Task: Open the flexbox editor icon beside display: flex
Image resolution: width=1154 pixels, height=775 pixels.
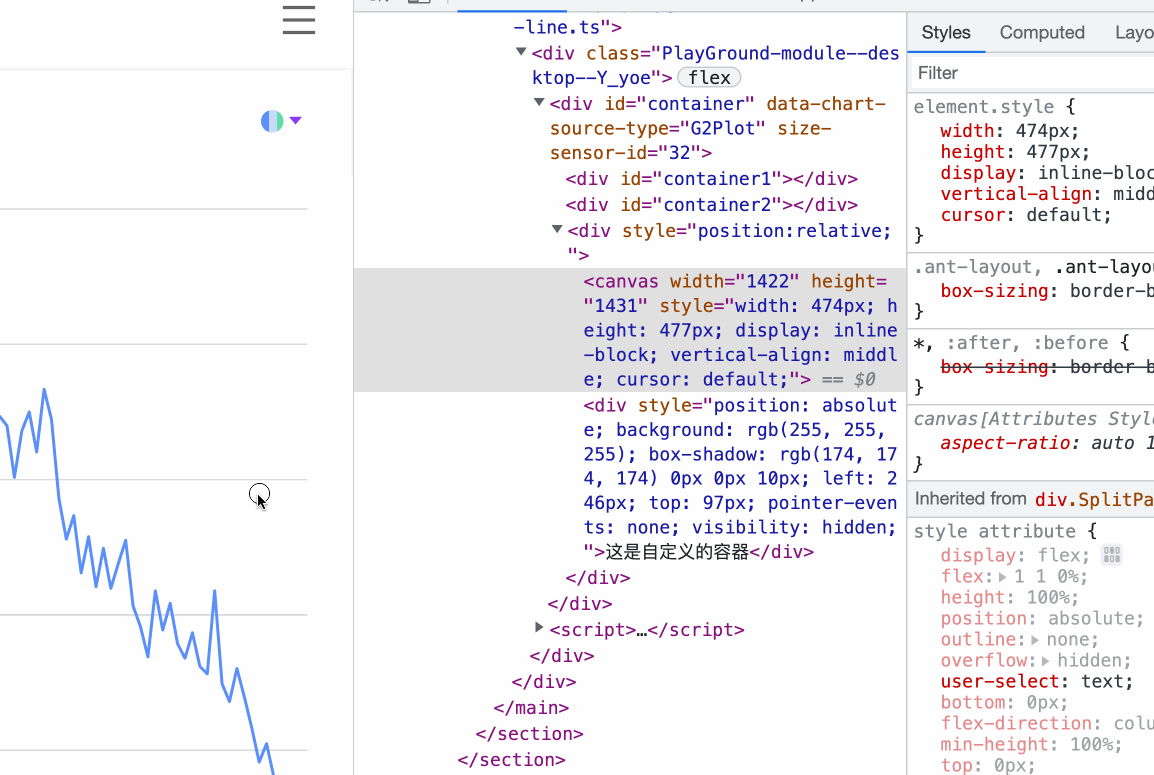Action: click(x=1111, y=555)
